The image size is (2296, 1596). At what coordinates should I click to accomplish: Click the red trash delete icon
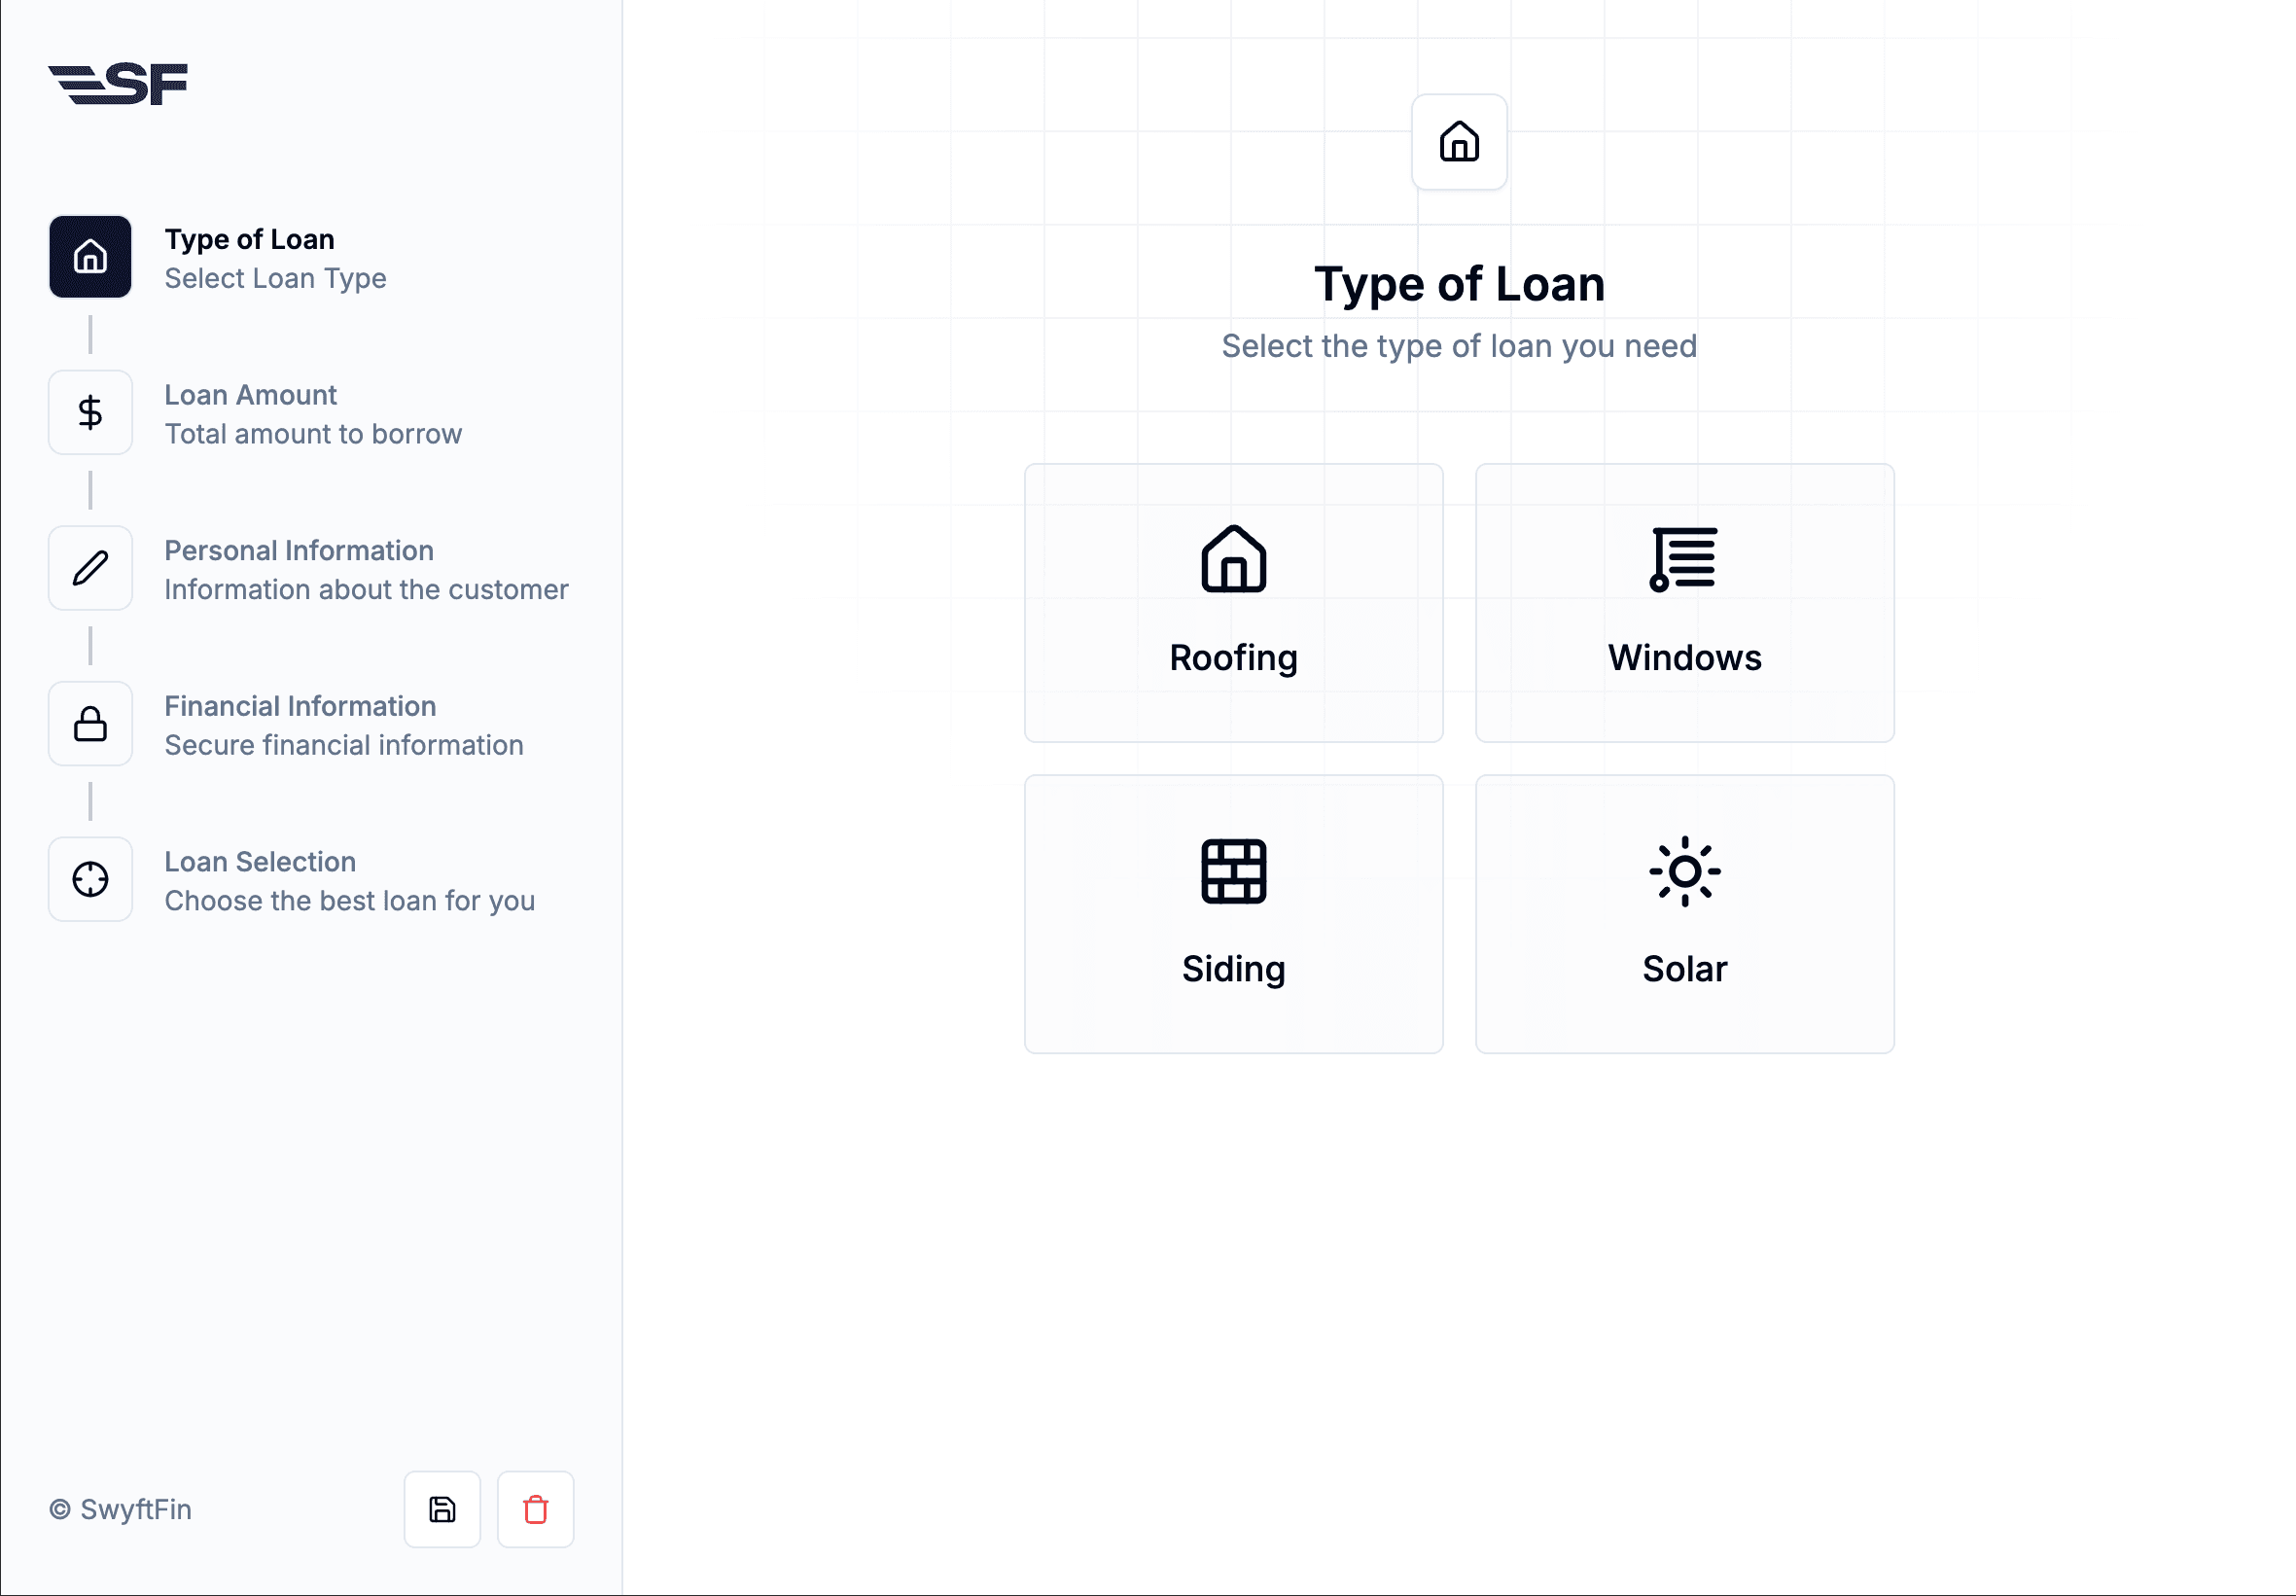pyautogui.click(x=536, y=1509)
